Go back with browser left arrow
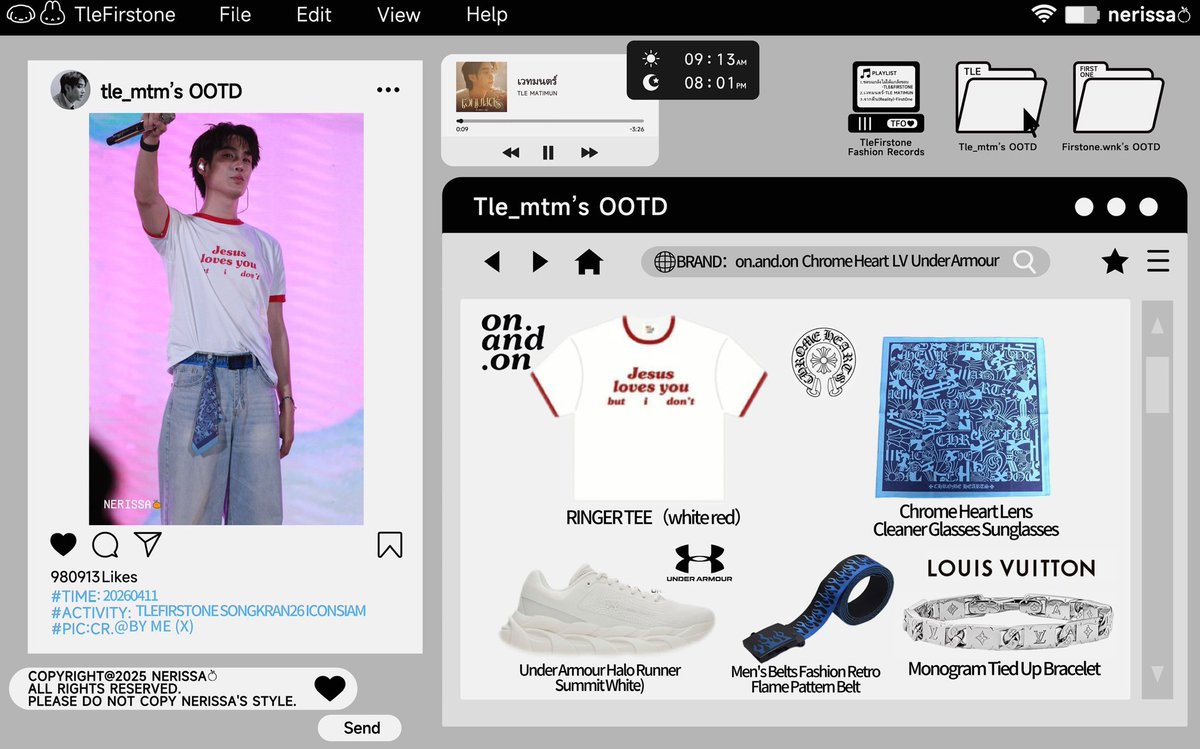This screenshot has height=749, width=1200. [x=492, y=262]
